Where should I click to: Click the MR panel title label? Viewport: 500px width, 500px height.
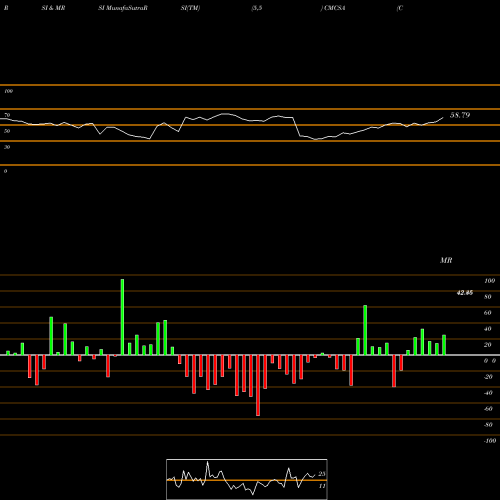click(x=446, y=260)
